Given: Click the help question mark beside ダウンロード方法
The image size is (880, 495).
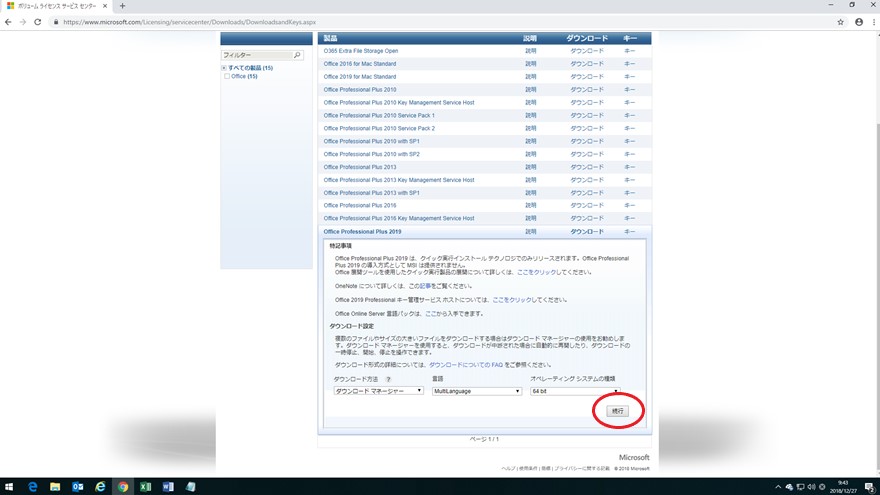Looking at the screenshot, I should [x=388, y=379].
